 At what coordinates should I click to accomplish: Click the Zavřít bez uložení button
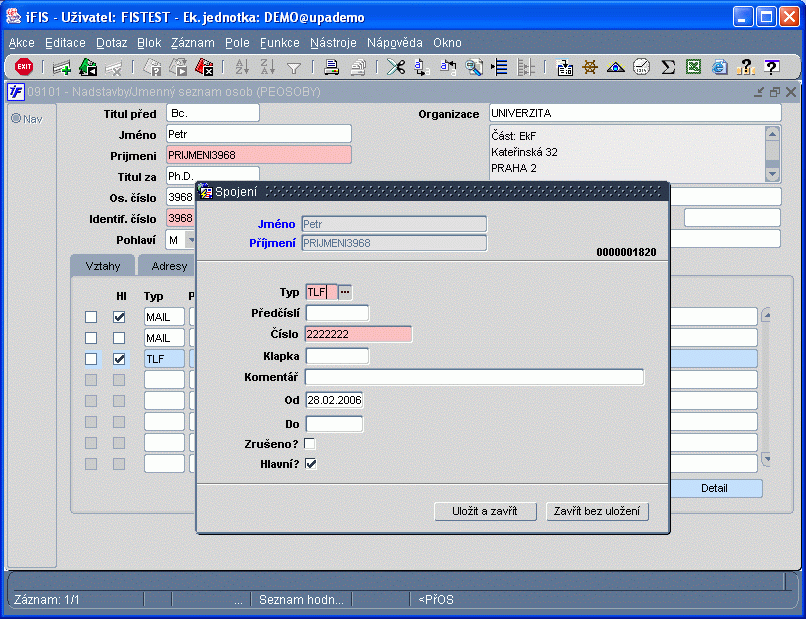click(597, 512)
